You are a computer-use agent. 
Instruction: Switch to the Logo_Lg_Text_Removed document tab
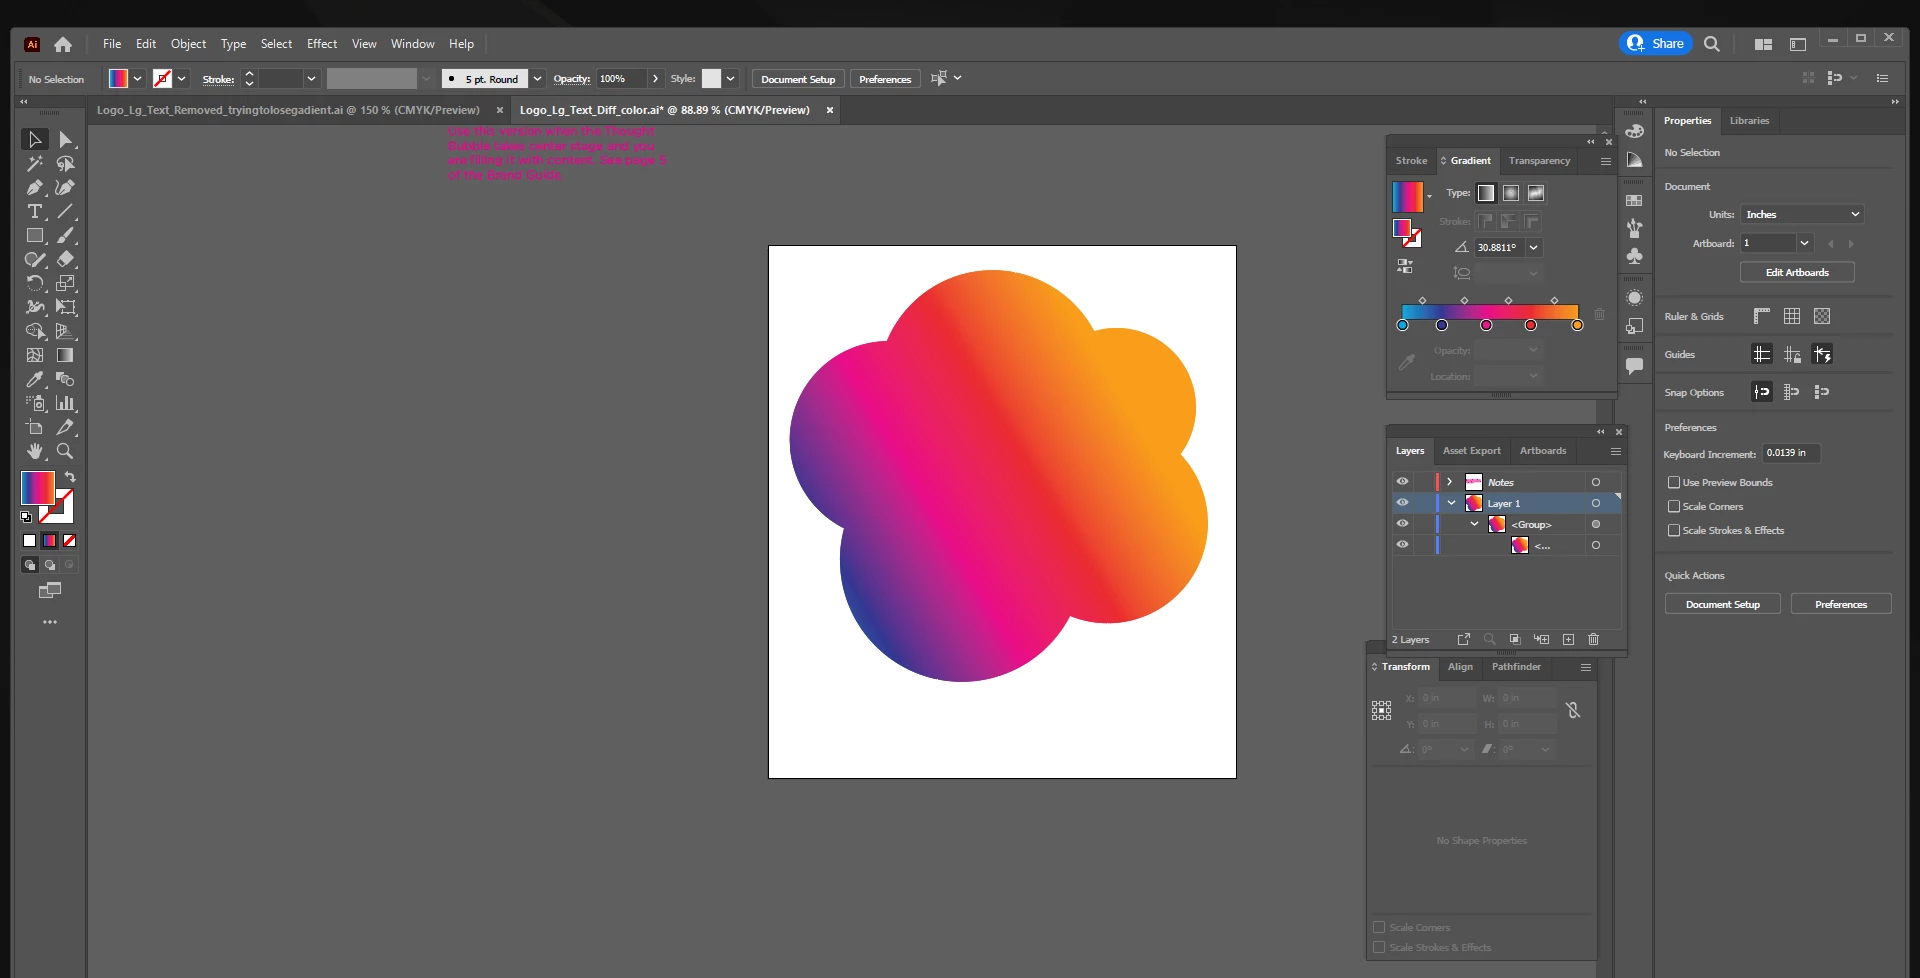288,110
